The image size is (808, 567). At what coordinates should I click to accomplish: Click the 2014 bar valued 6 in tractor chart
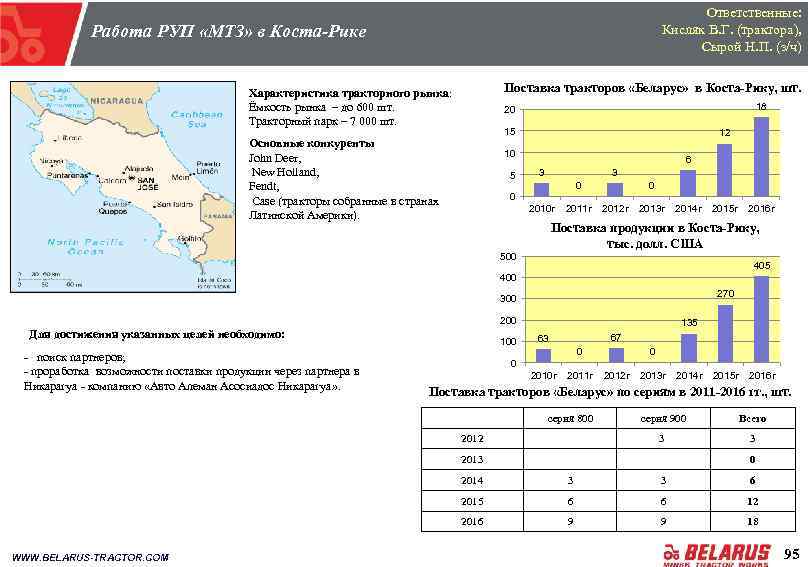[x=688, y=183]
